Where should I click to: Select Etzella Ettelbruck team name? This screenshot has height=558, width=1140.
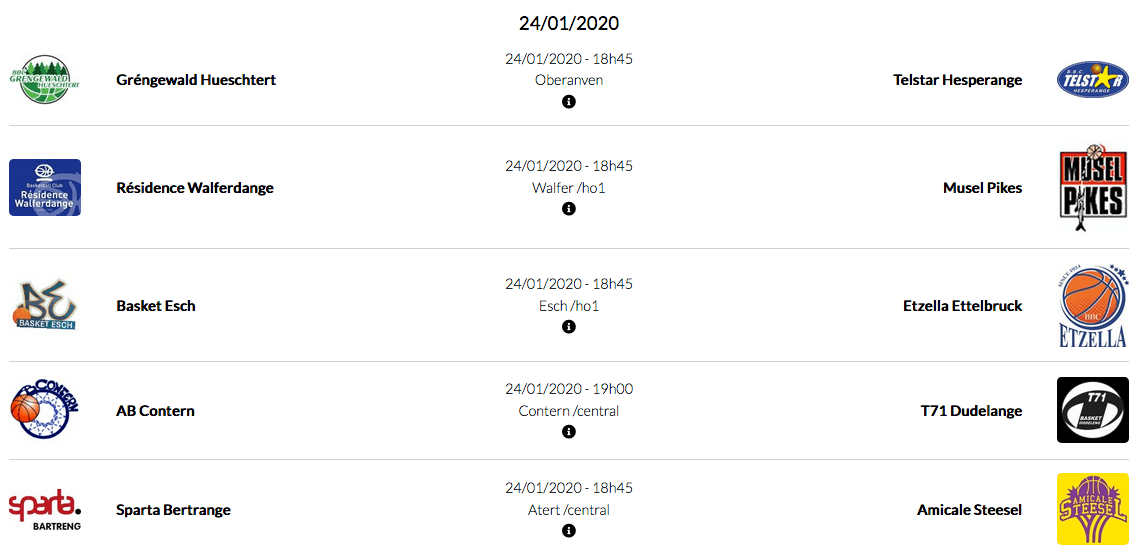pos(962,306)
